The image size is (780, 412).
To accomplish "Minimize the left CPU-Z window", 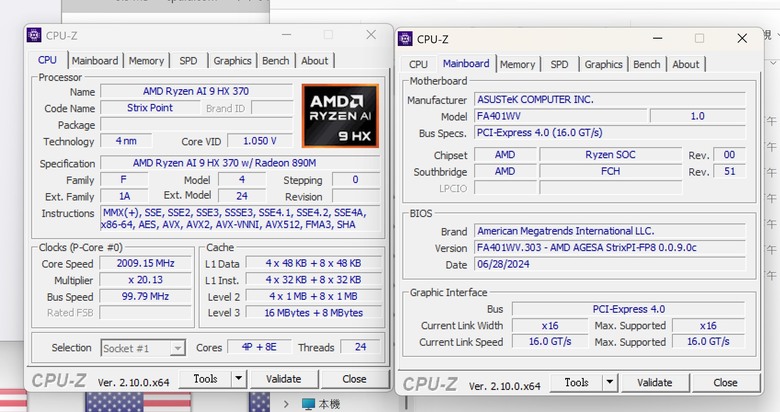I will (x=287, y=34).
